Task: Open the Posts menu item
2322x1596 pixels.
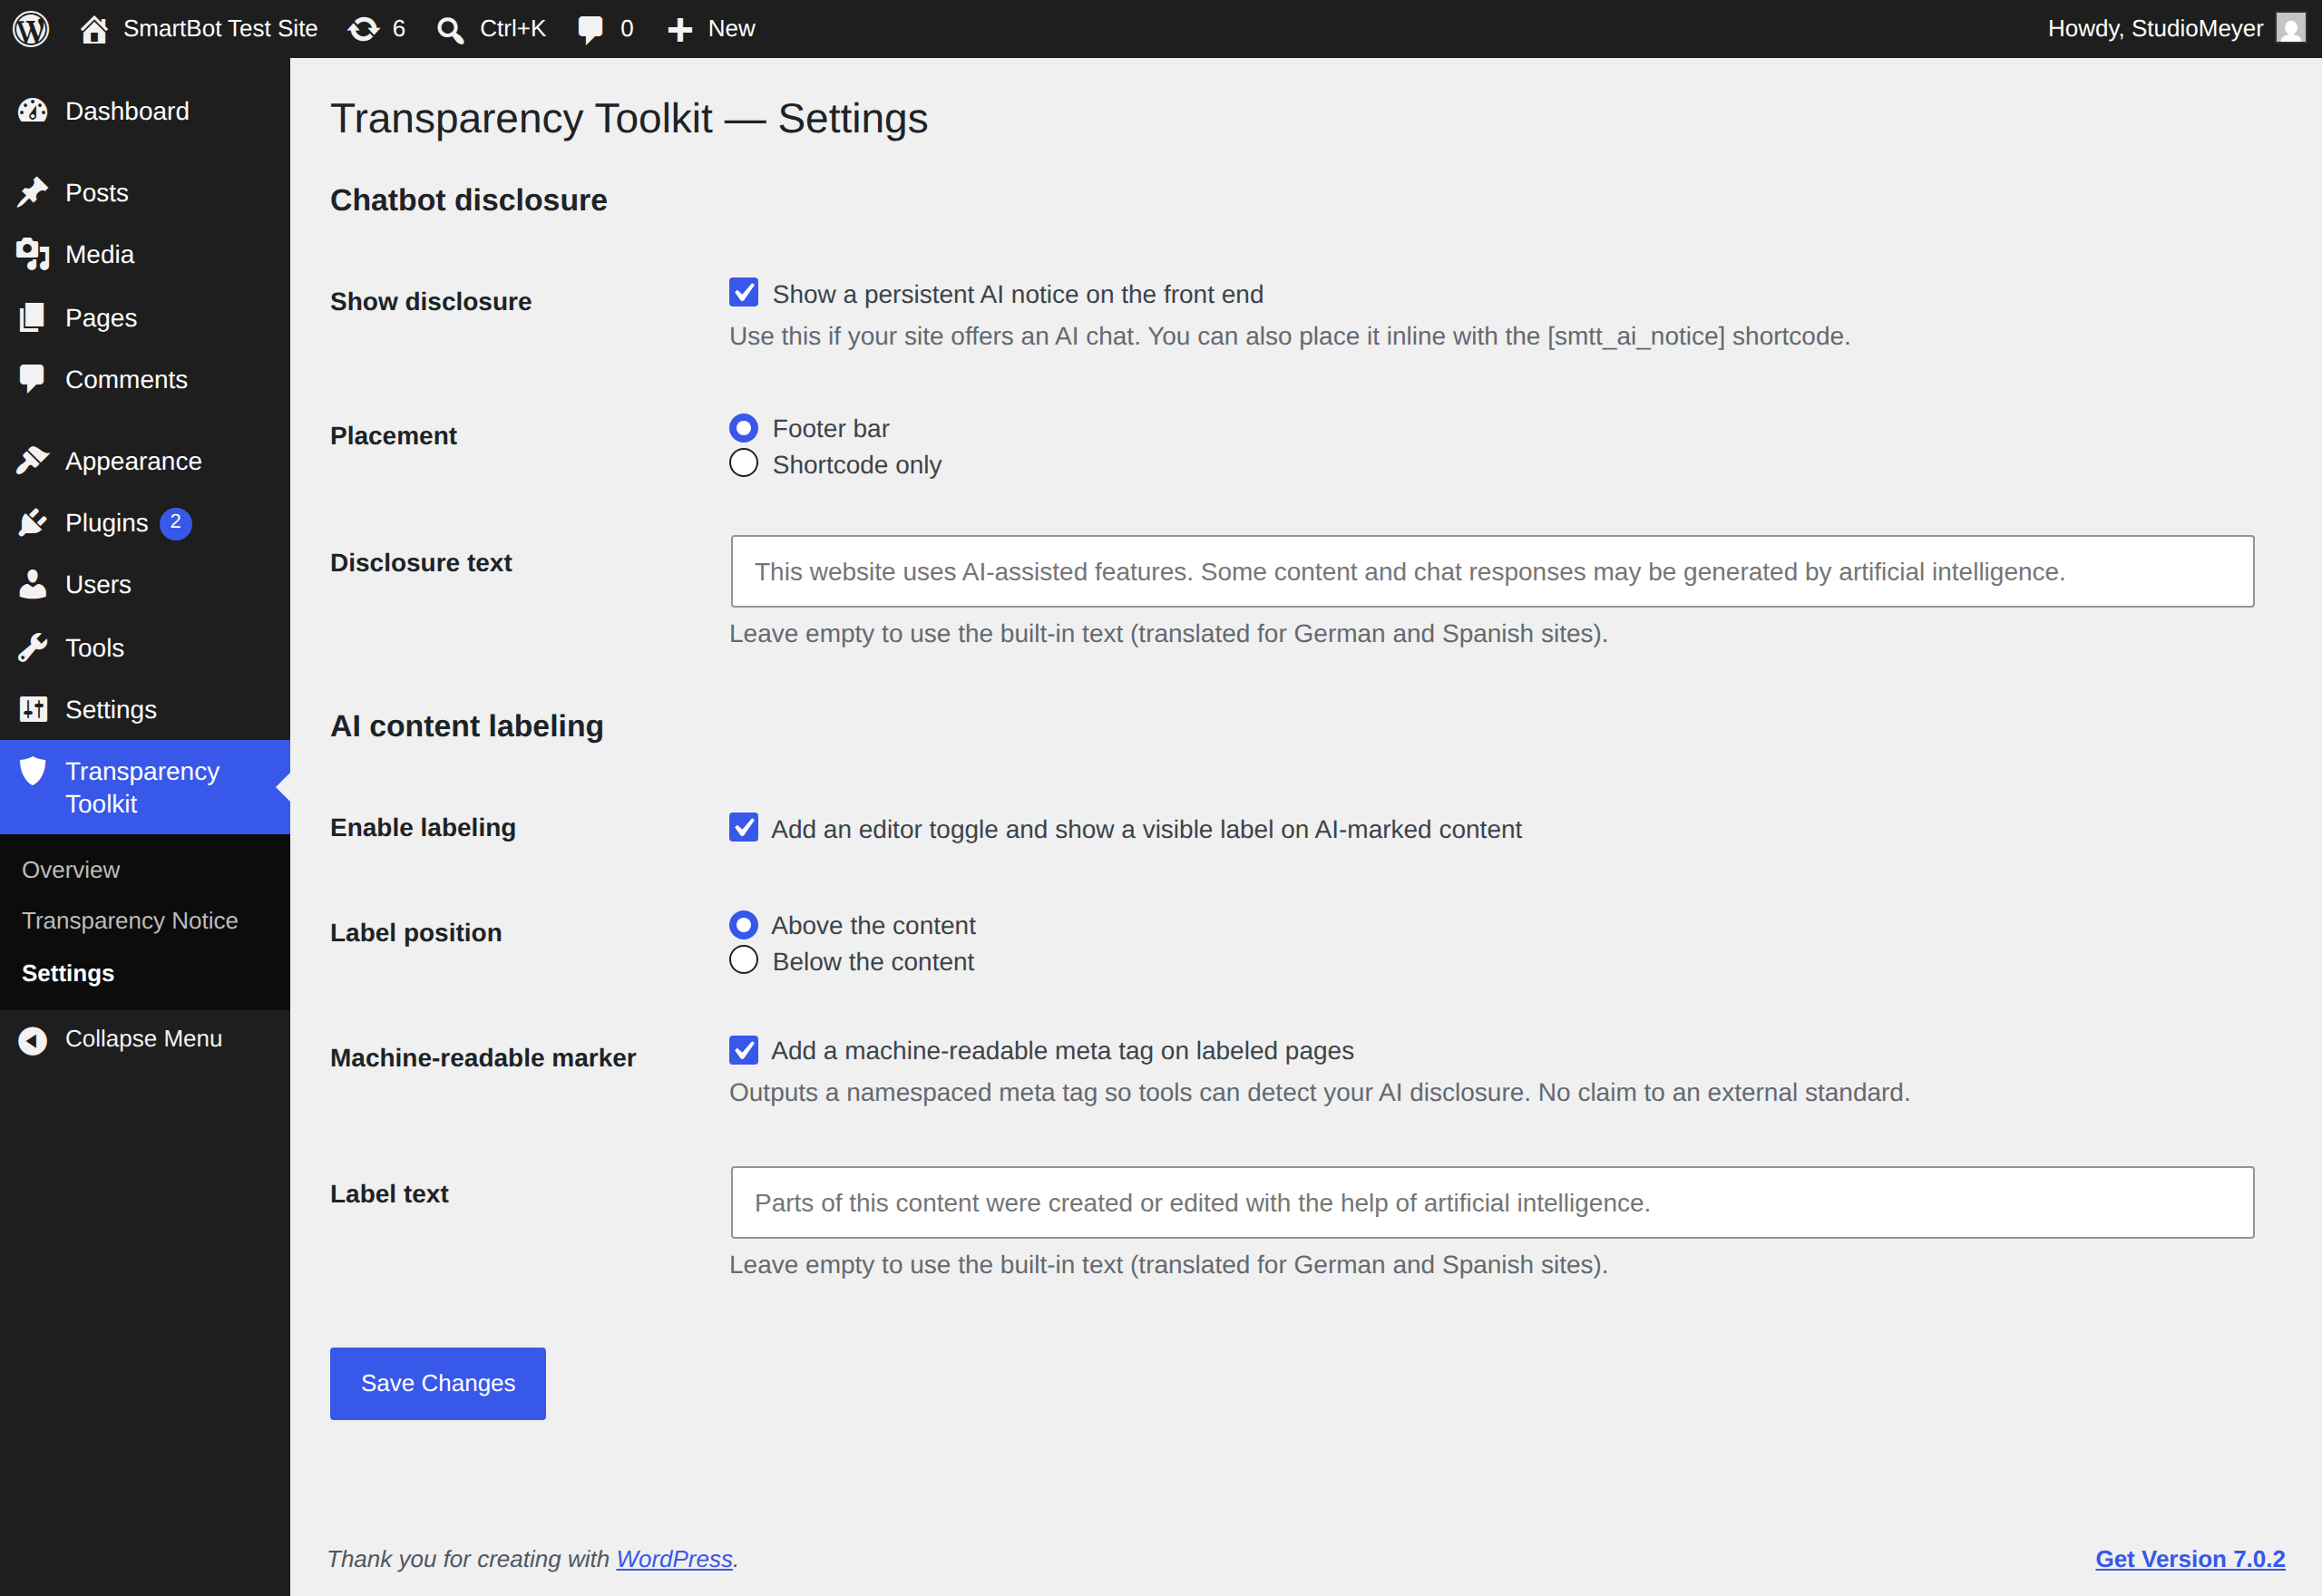Action: (145, 192)
